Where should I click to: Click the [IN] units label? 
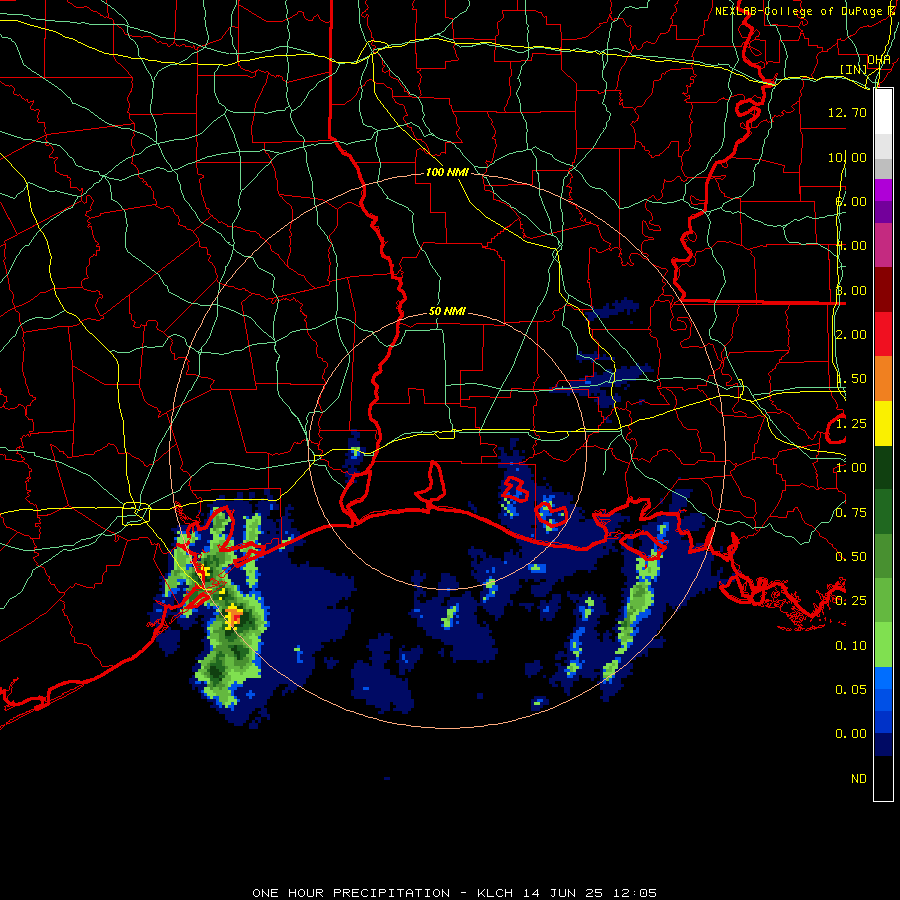(854, 70)
